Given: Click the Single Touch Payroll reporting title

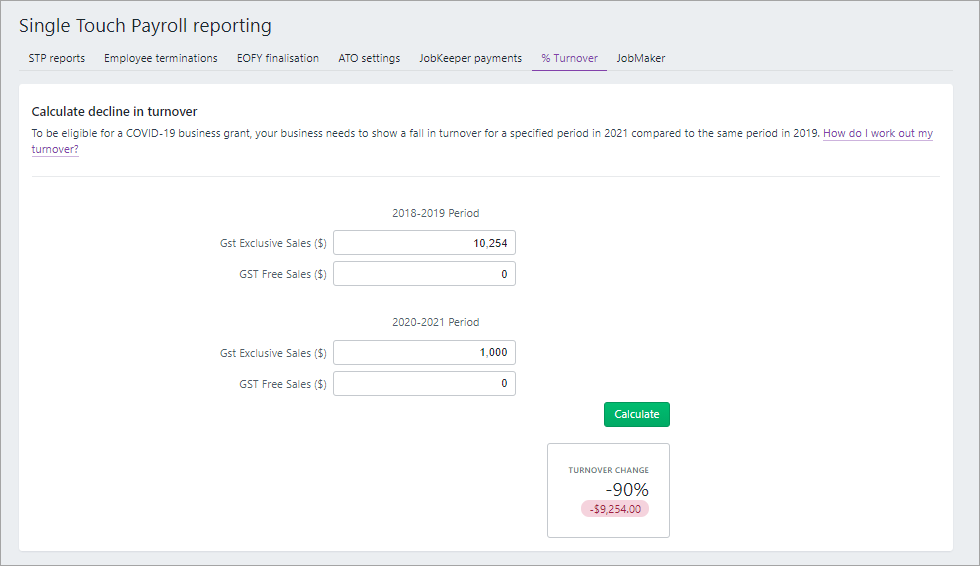Looking at the screenshot, I should (145, 25).
